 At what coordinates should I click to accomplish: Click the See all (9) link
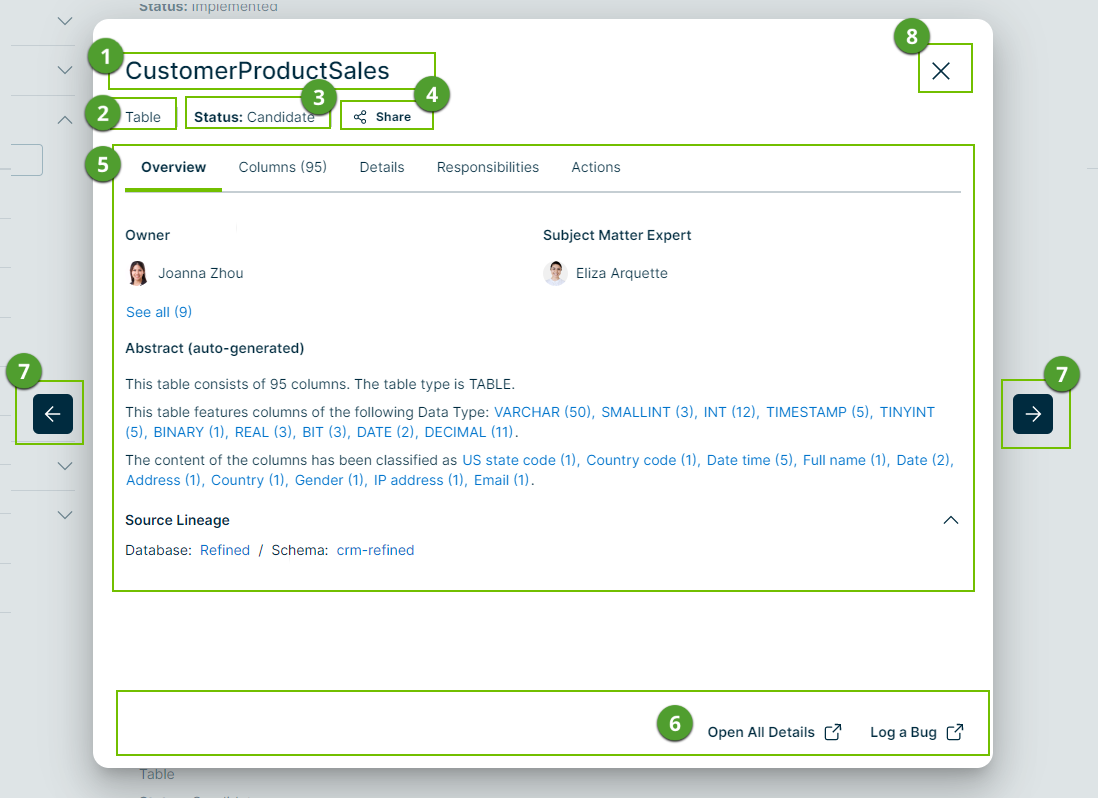(159, 312)
